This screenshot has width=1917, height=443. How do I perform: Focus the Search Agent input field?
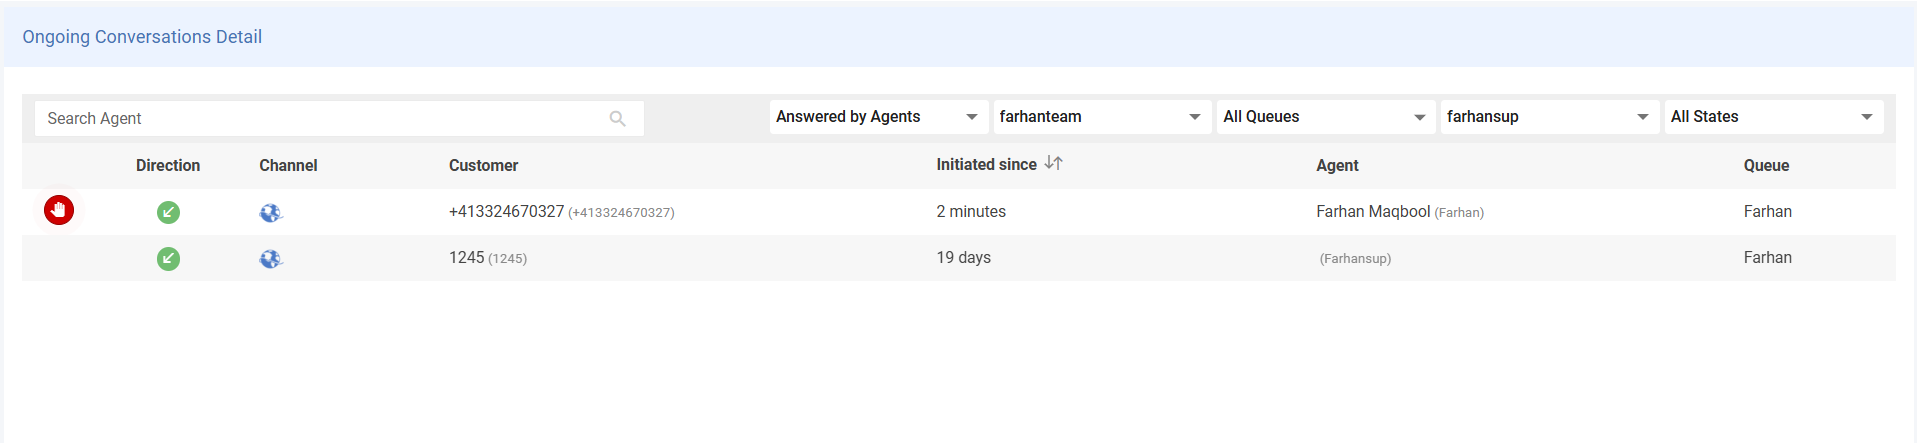coord(320,119)
